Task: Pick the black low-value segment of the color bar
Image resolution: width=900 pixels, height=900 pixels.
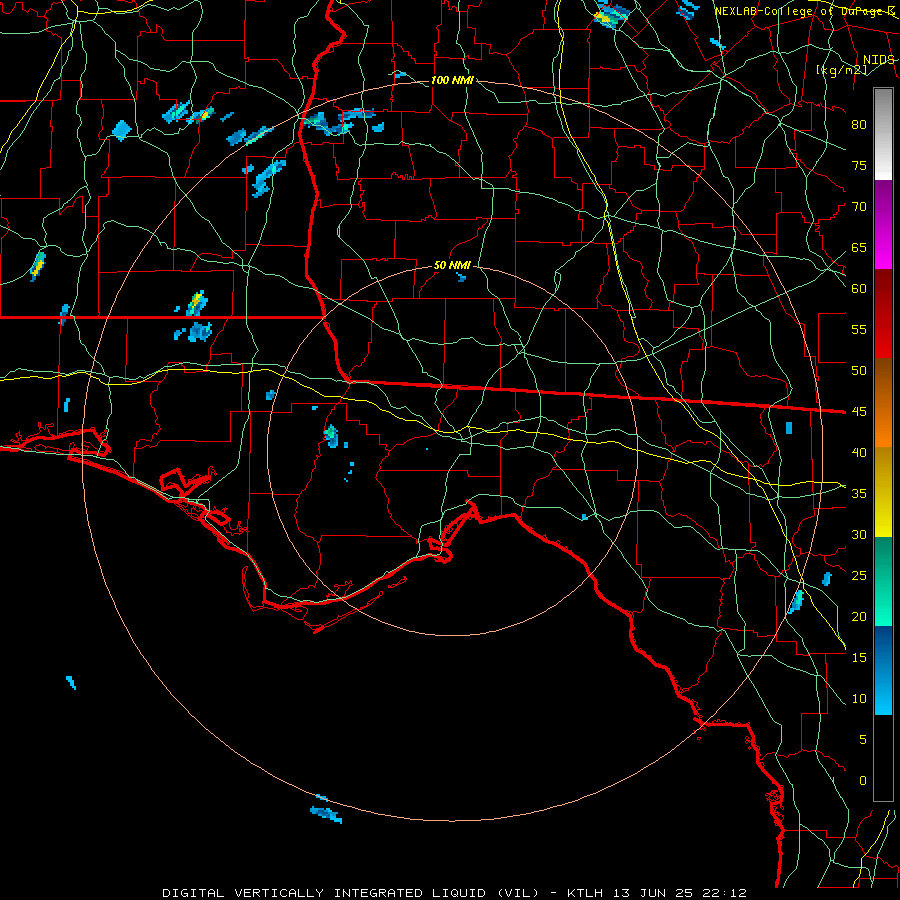Action: coord(883,758)
